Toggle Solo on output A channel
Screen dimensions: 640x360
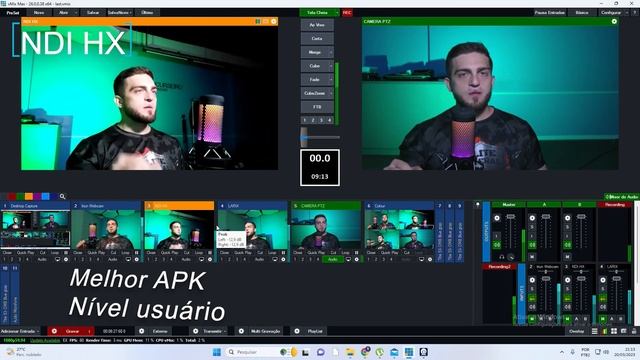tap(532, 227)
